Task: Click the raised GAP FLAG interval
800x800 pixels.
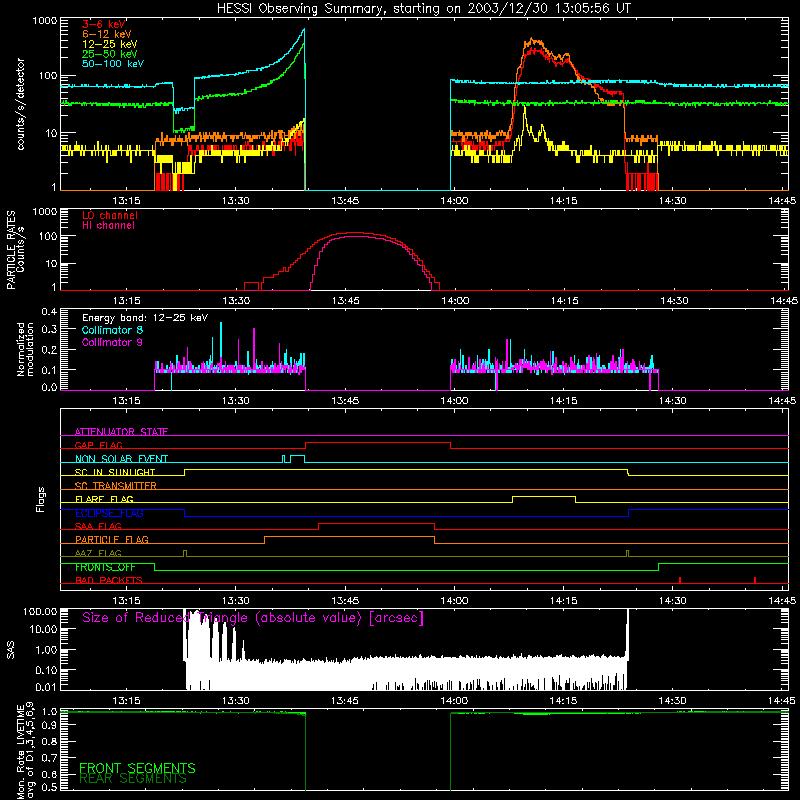Action: coord(378,443)
